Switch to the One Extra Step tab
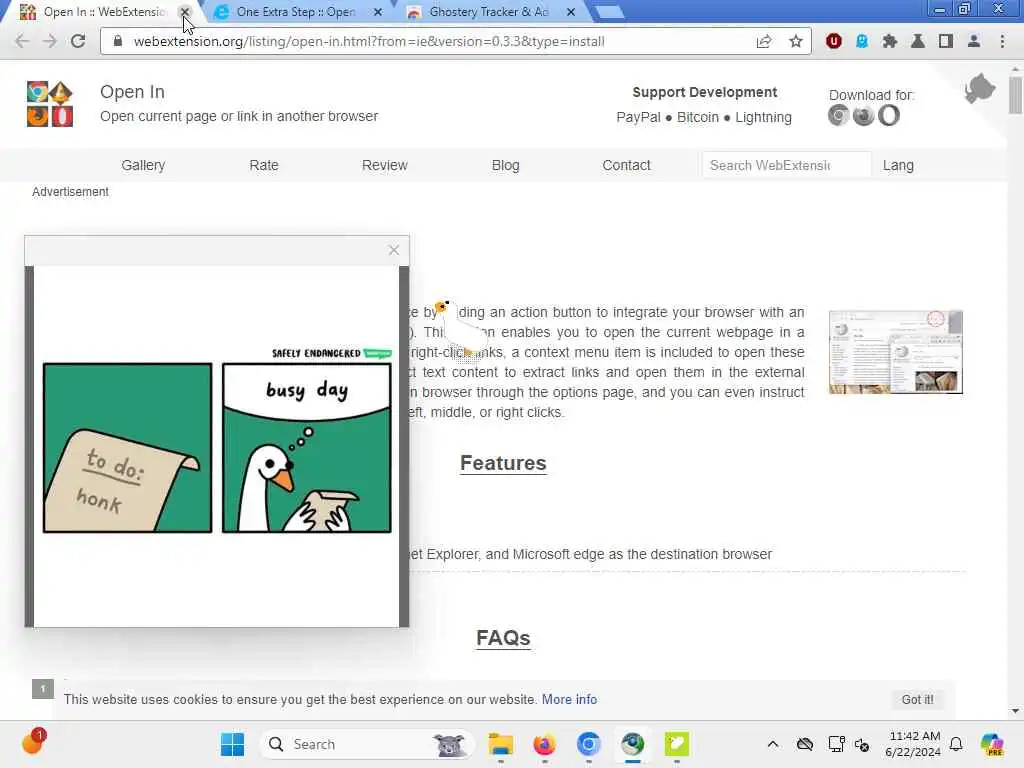Viewport: 1024px width, 768px height. coord(296,12)
